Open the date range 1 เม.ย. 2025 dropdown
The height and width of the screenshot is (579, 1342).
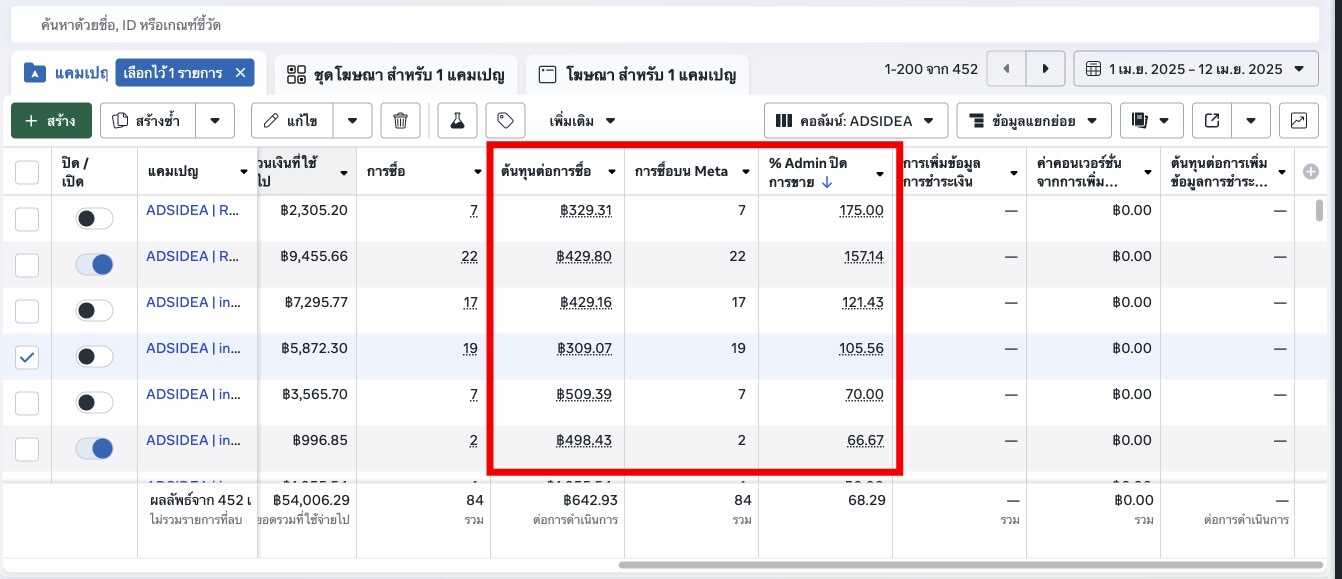tap(1195, 69)
